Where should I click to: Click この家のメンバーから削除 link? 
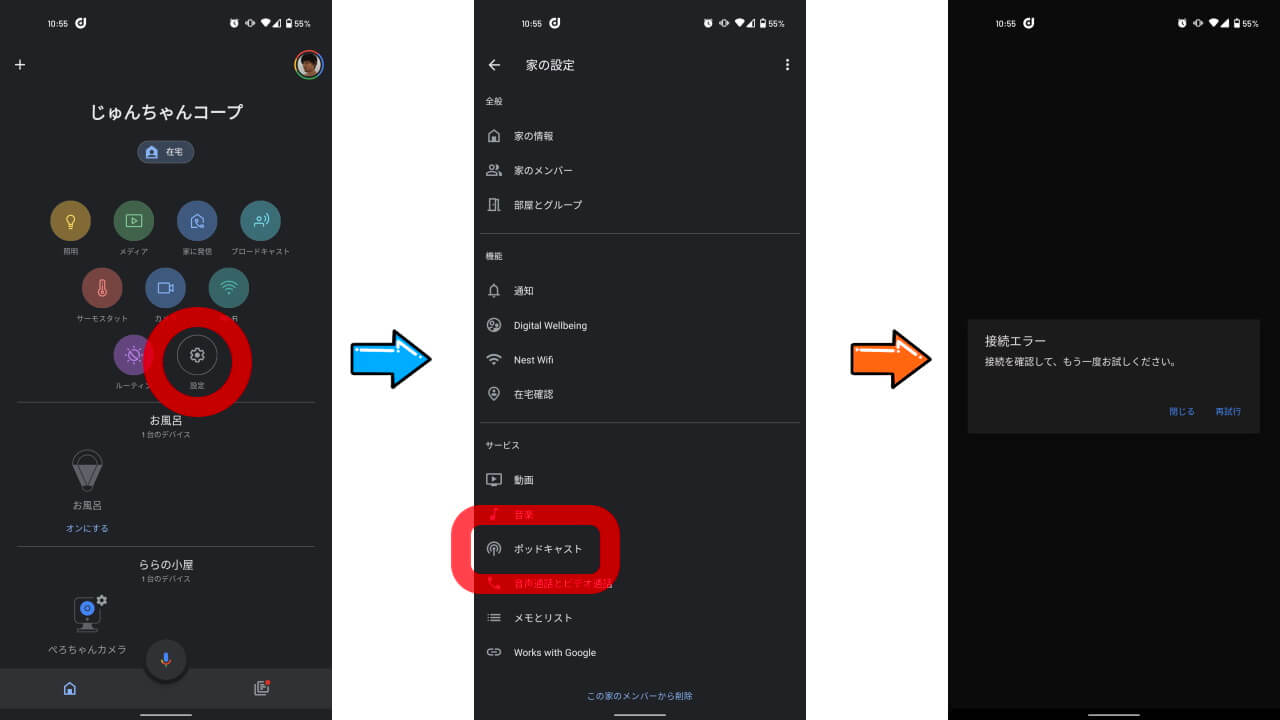pyautogui.click(x=640, y=696)
